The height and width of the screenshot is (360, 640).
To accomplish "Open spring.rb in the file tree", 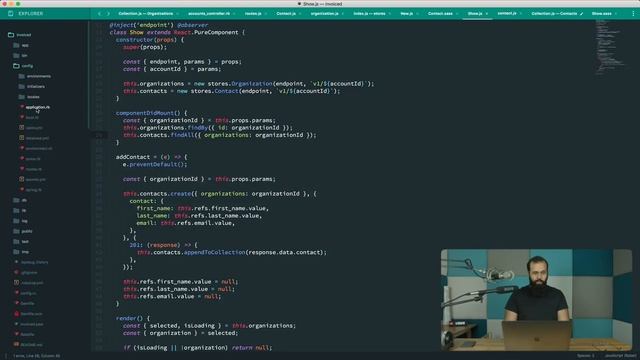I will (x=33, y=190).
